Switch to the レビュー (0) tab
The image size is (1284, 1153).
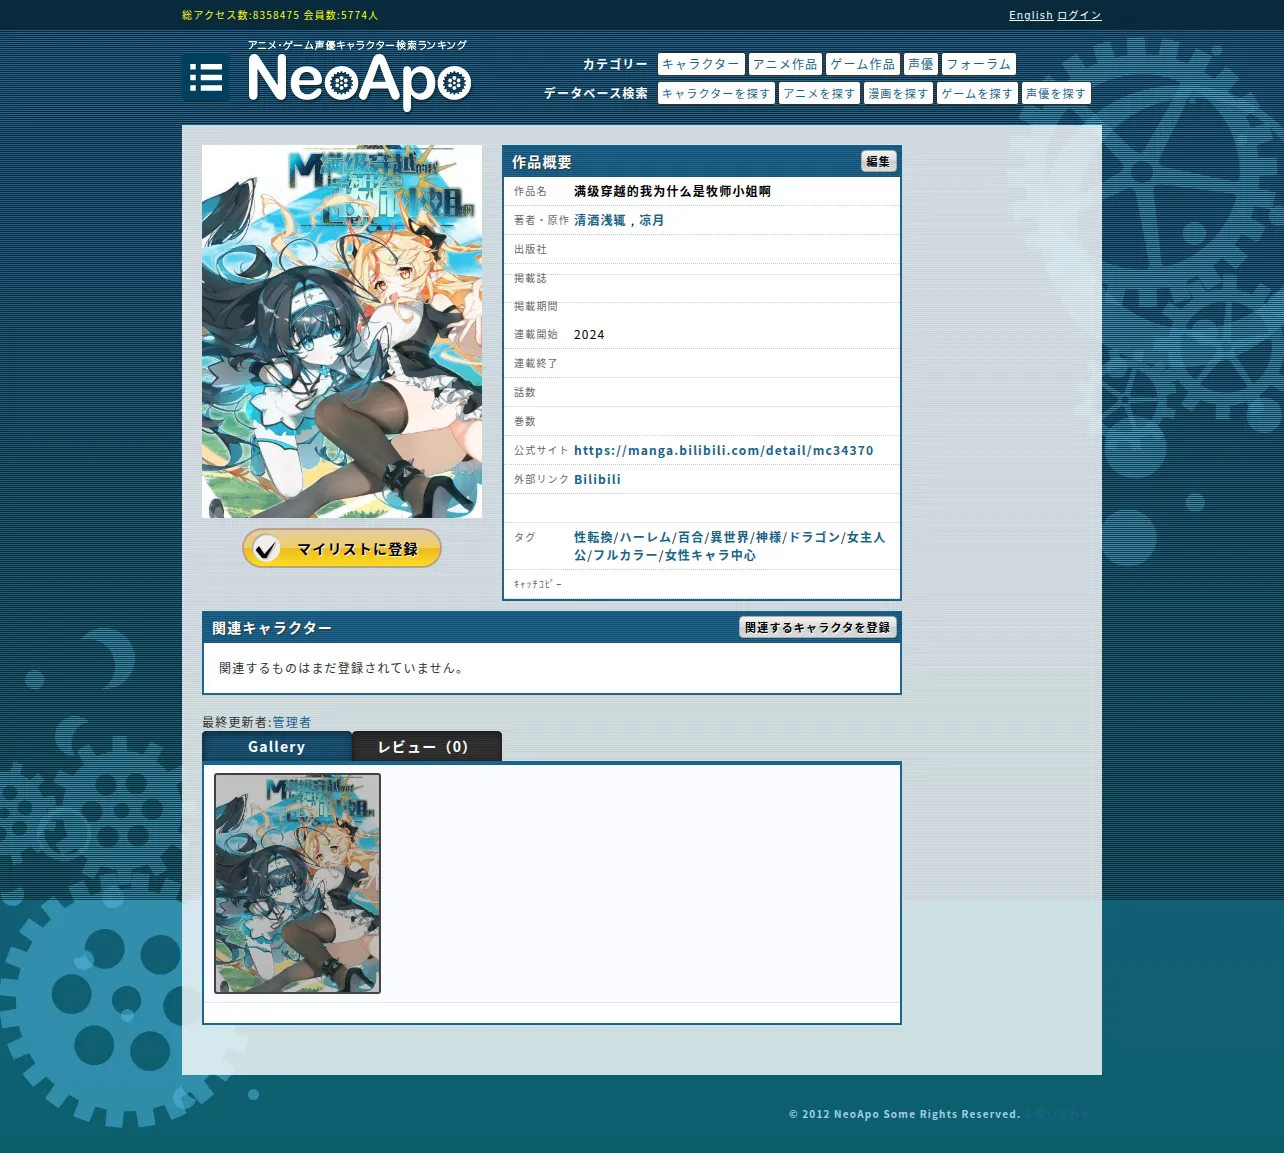coord(427,746)
